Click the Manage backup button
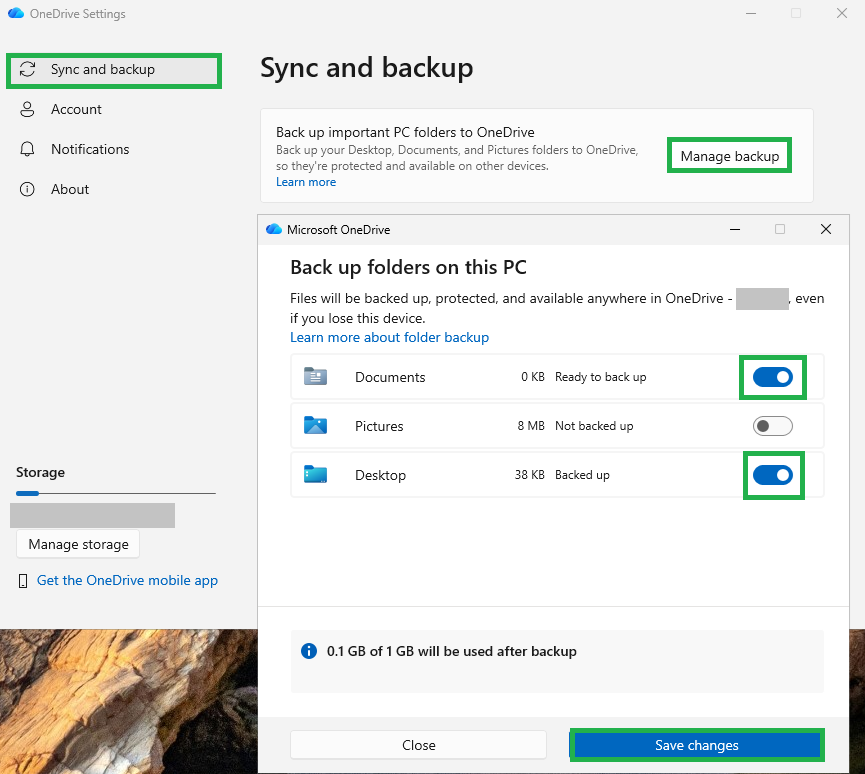The width and height of the screenshot is (865, 774). tap(729, 156)
